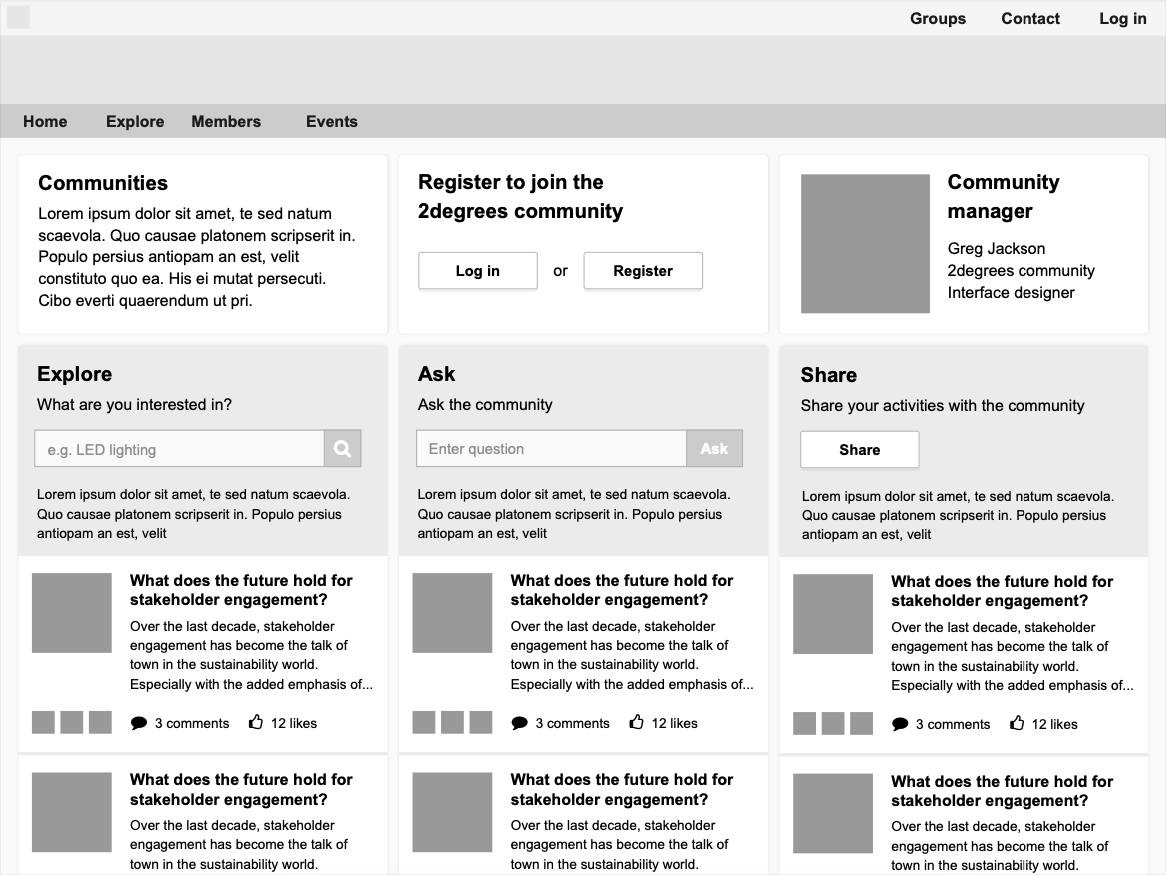The height and width of the screenshot is (875, 1166).
Task: Open second article headline in Explore column
Action: (241, 790)
